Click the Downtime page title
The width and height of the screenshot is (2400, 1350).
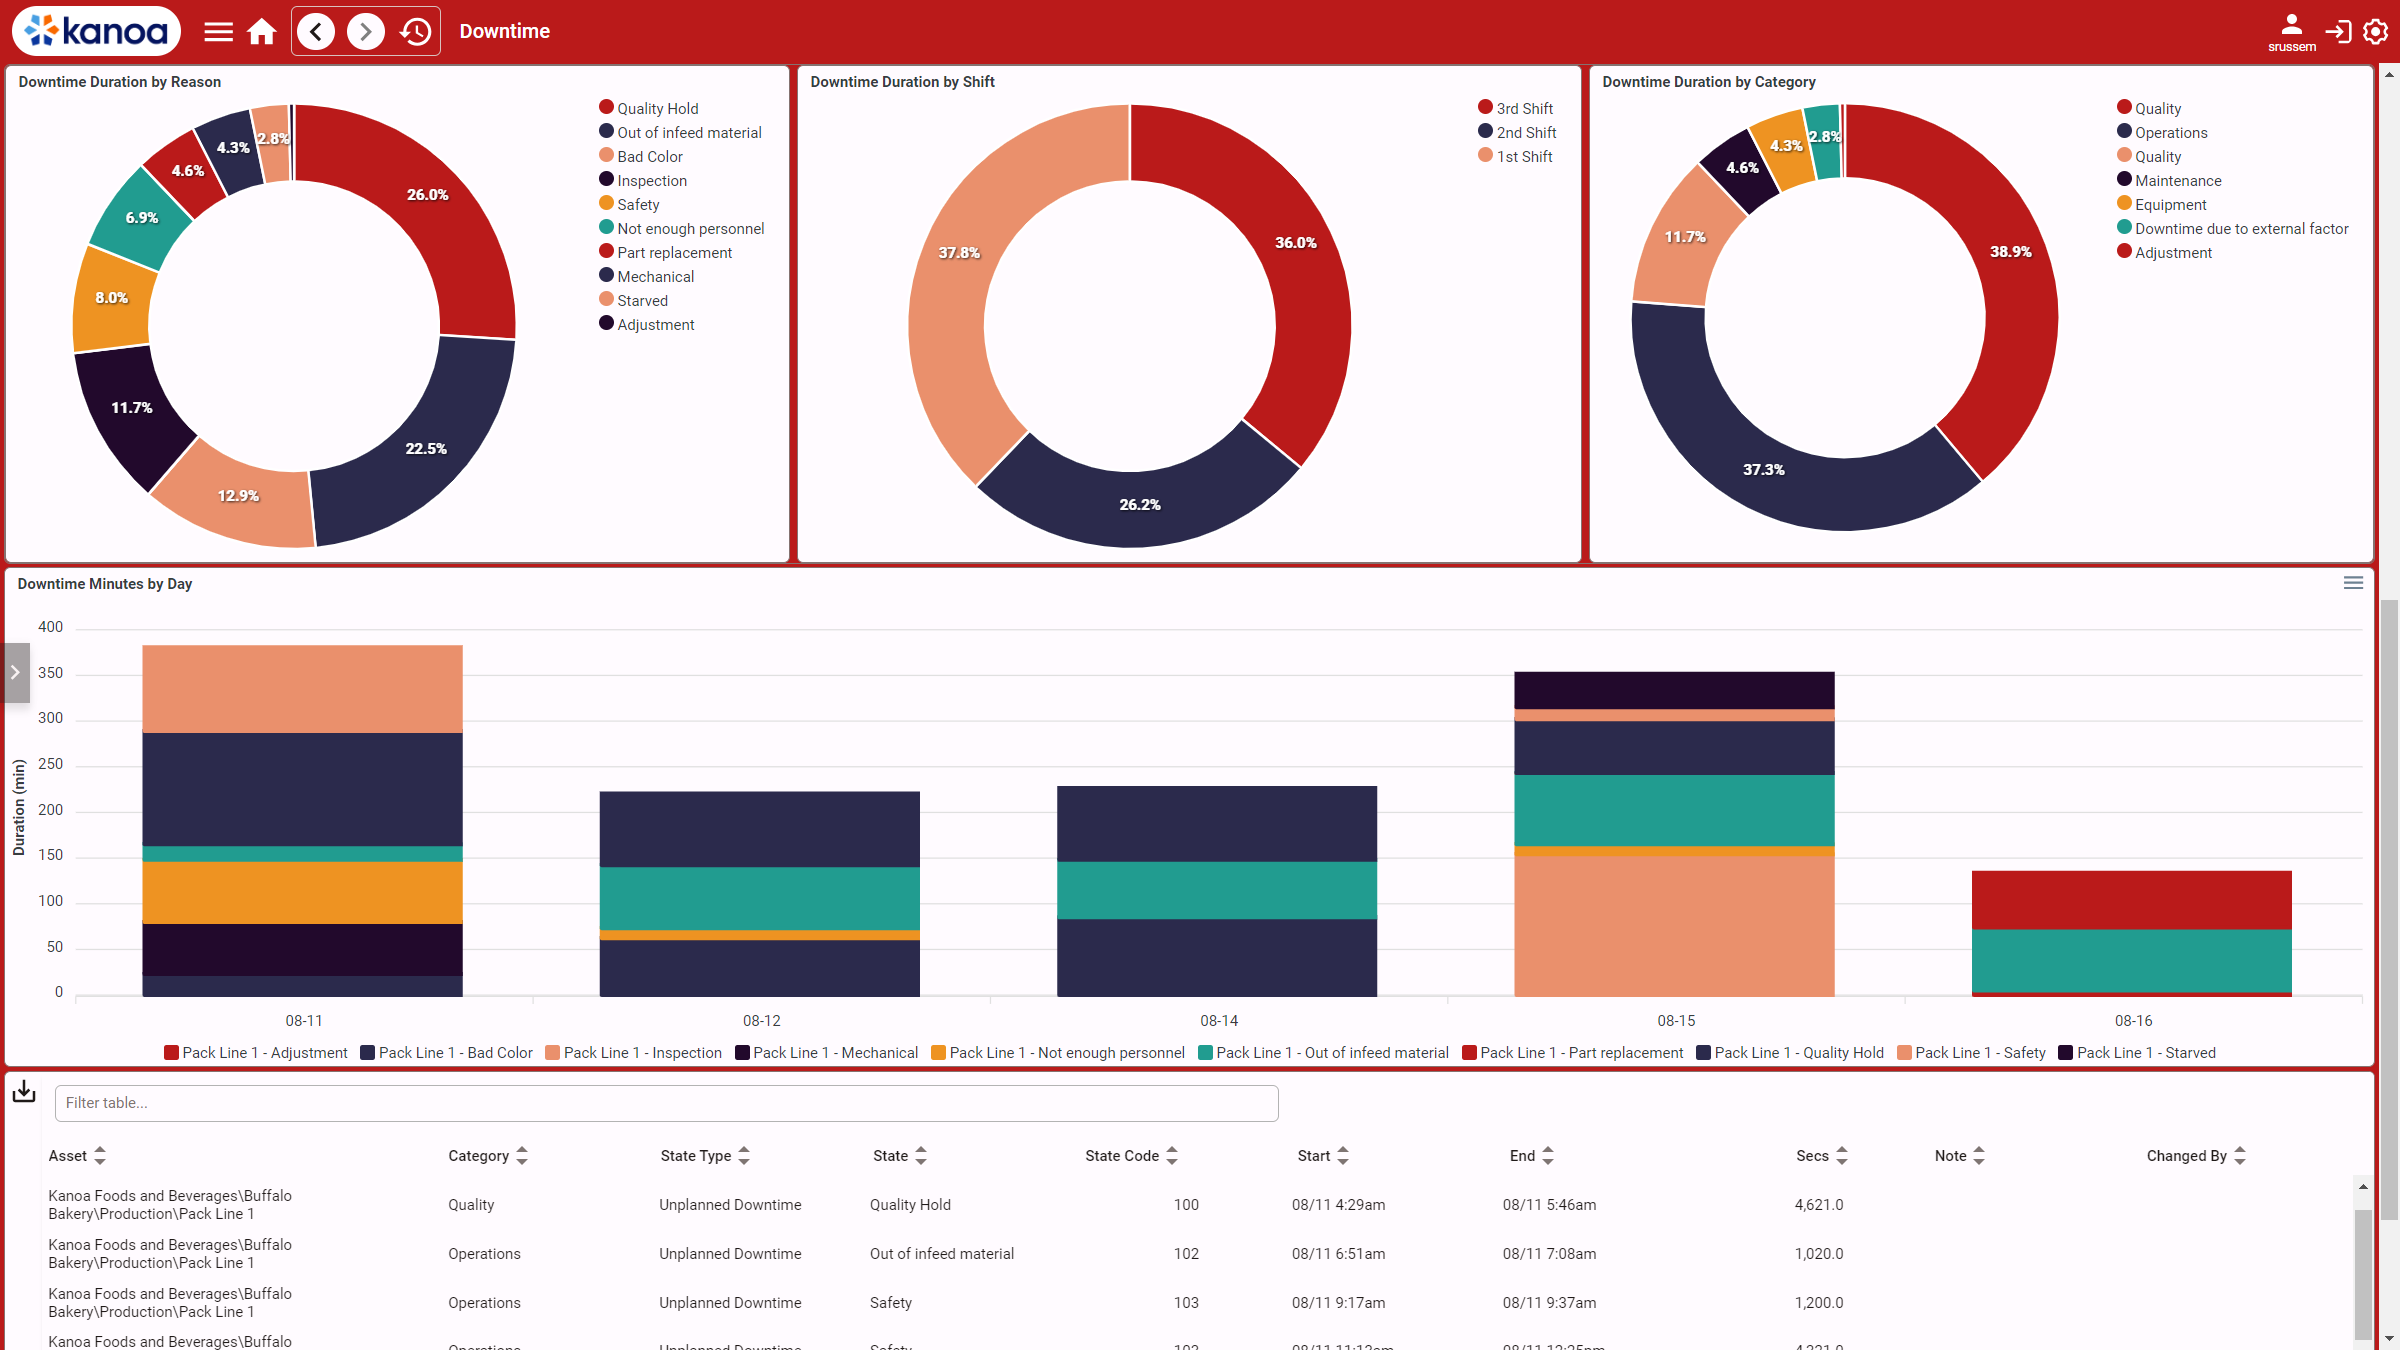pos(504,31)
